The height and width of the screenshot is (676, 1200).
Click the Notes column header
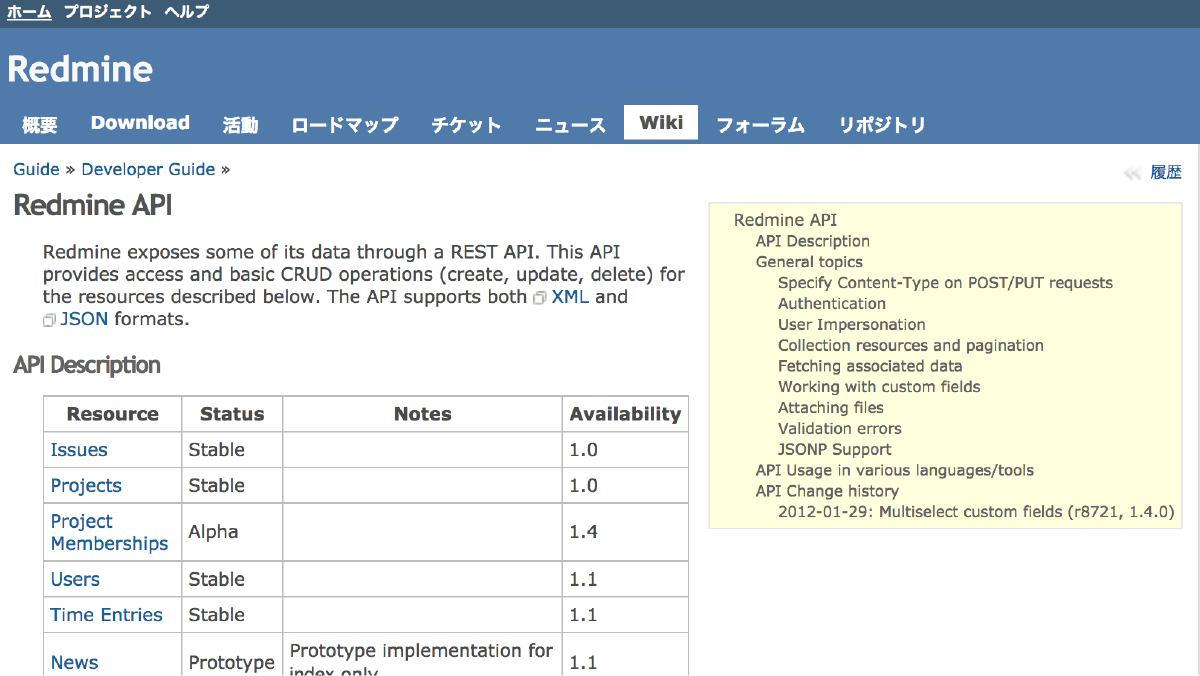[x=423, y=414]
